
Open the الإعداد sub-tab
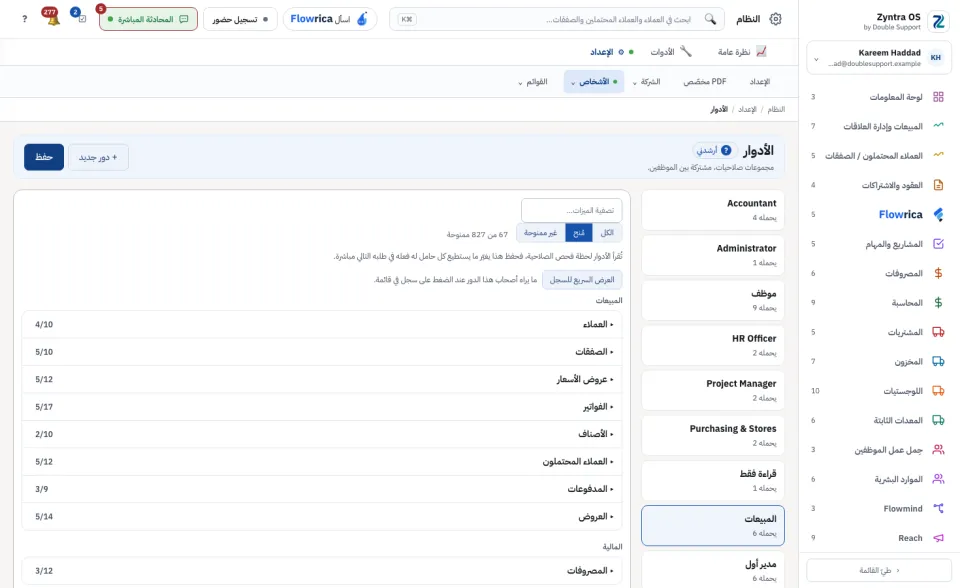(x=759, y=81)
